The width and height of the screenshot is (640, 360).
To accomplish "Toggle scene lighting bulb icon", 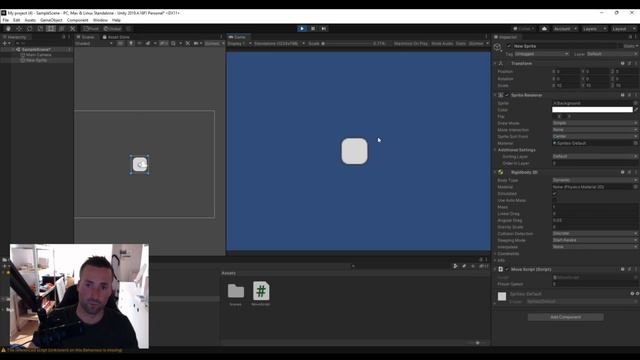I will click(131, 43).
